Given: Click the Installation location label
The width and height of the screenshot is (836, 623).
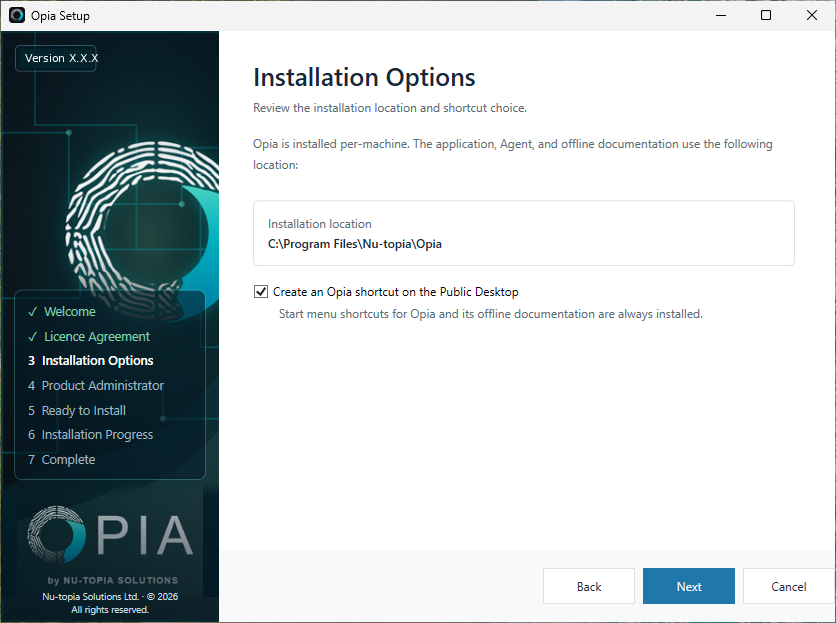Looking at the screenshot, I should [319, 223].
